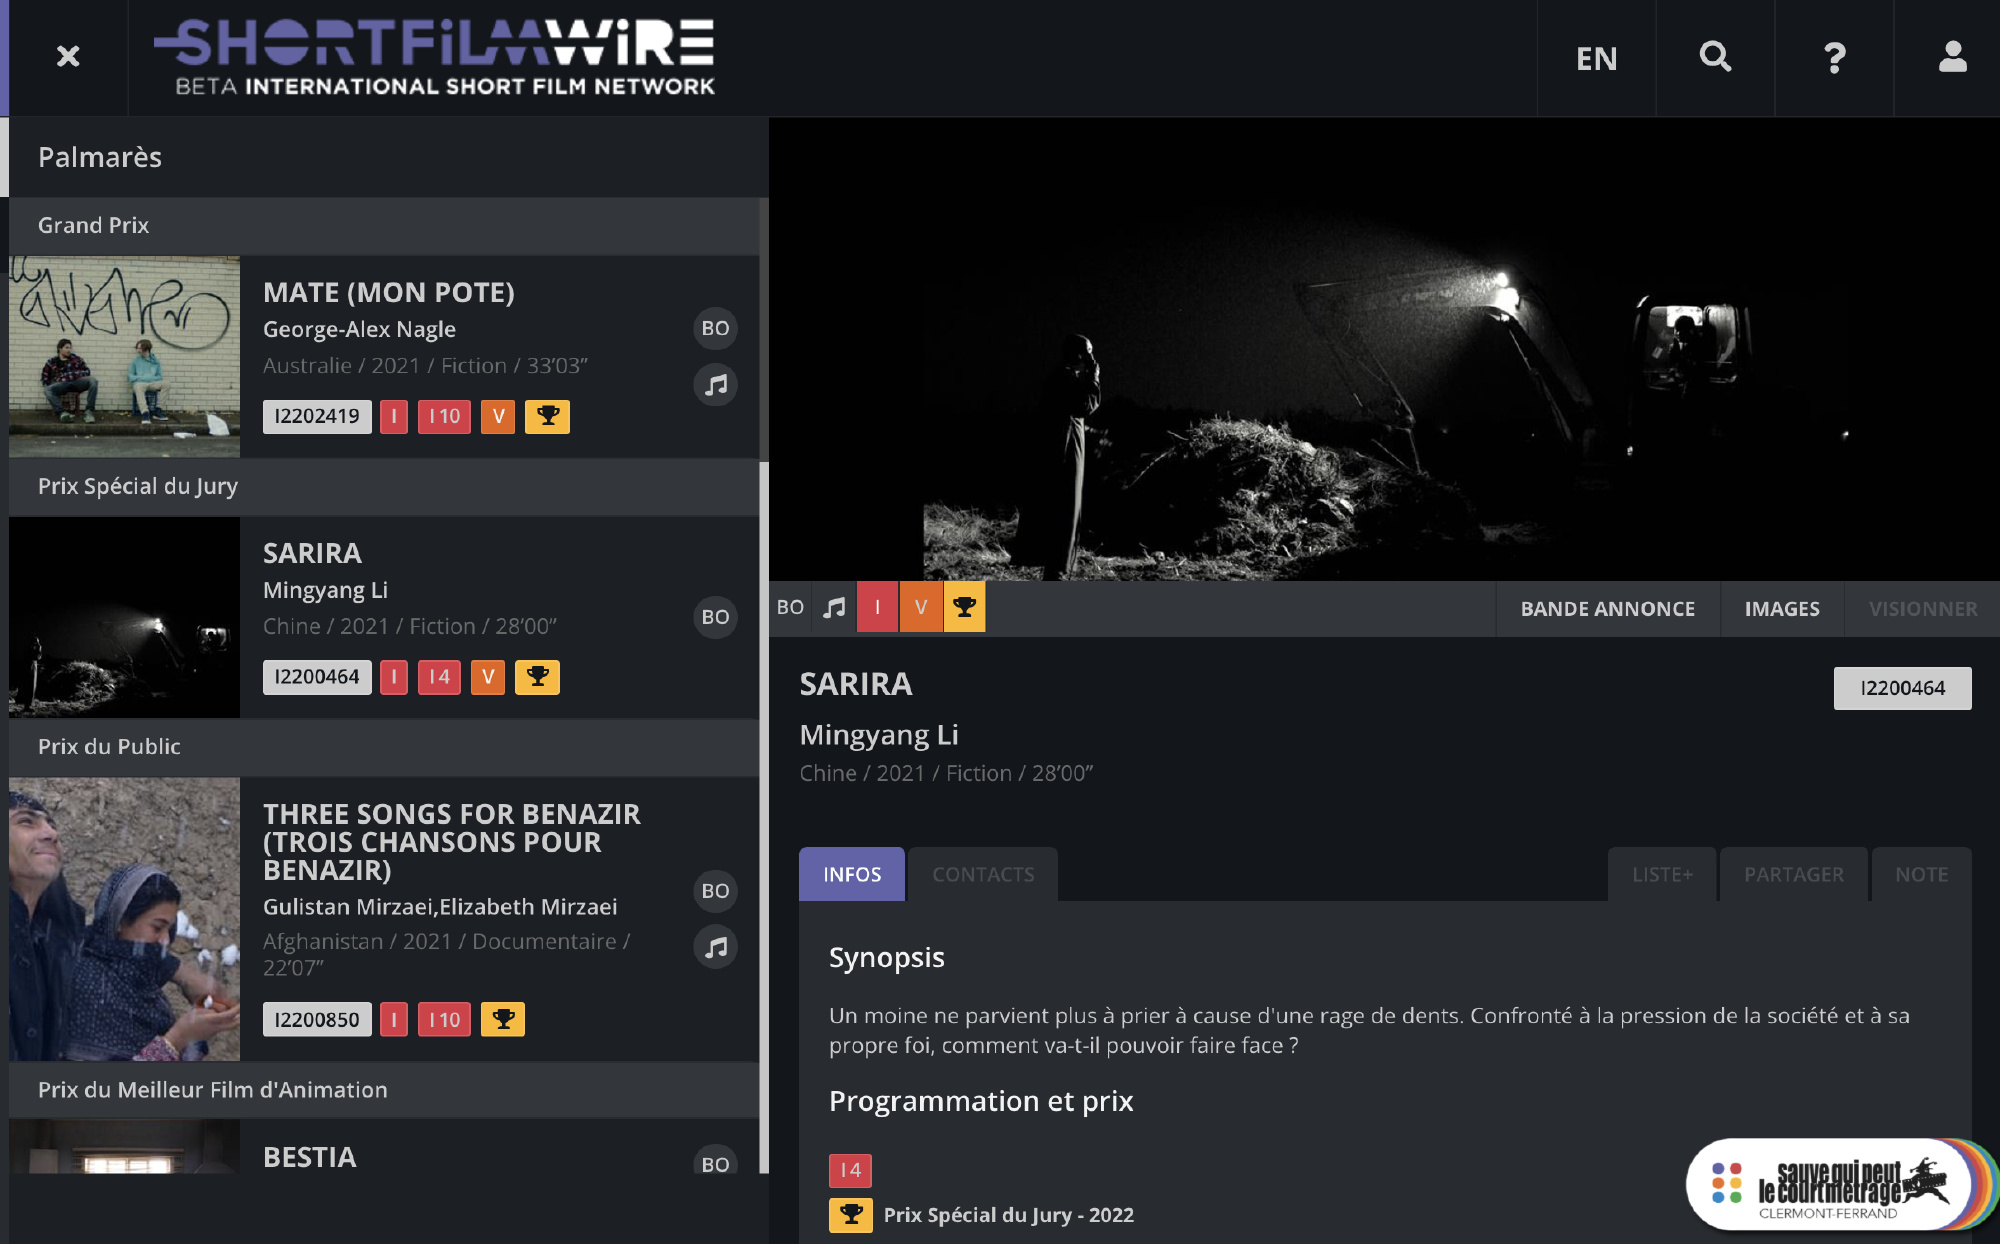Click orange V badge on Mate (Mon Pote)
The height and width of the screenshot is (1244, 2000).
[x=498, y=416]
